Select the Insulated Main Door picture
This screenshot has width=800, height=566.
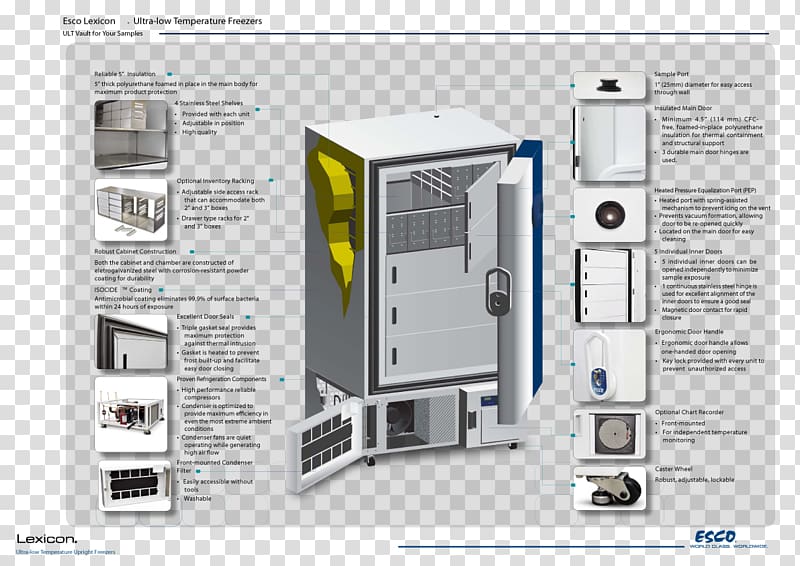tap(609, 143)
